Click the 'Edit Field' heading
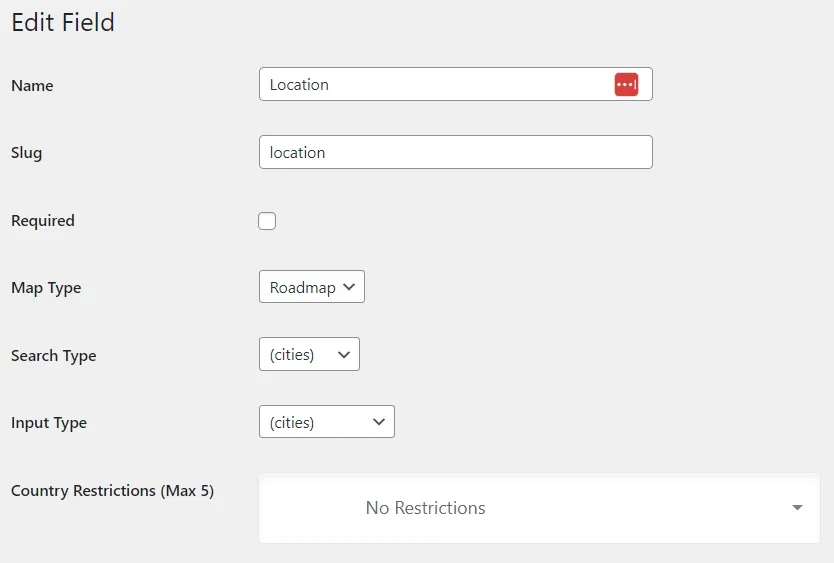Viewport: 834px width, 563px height. pos(63,22)
